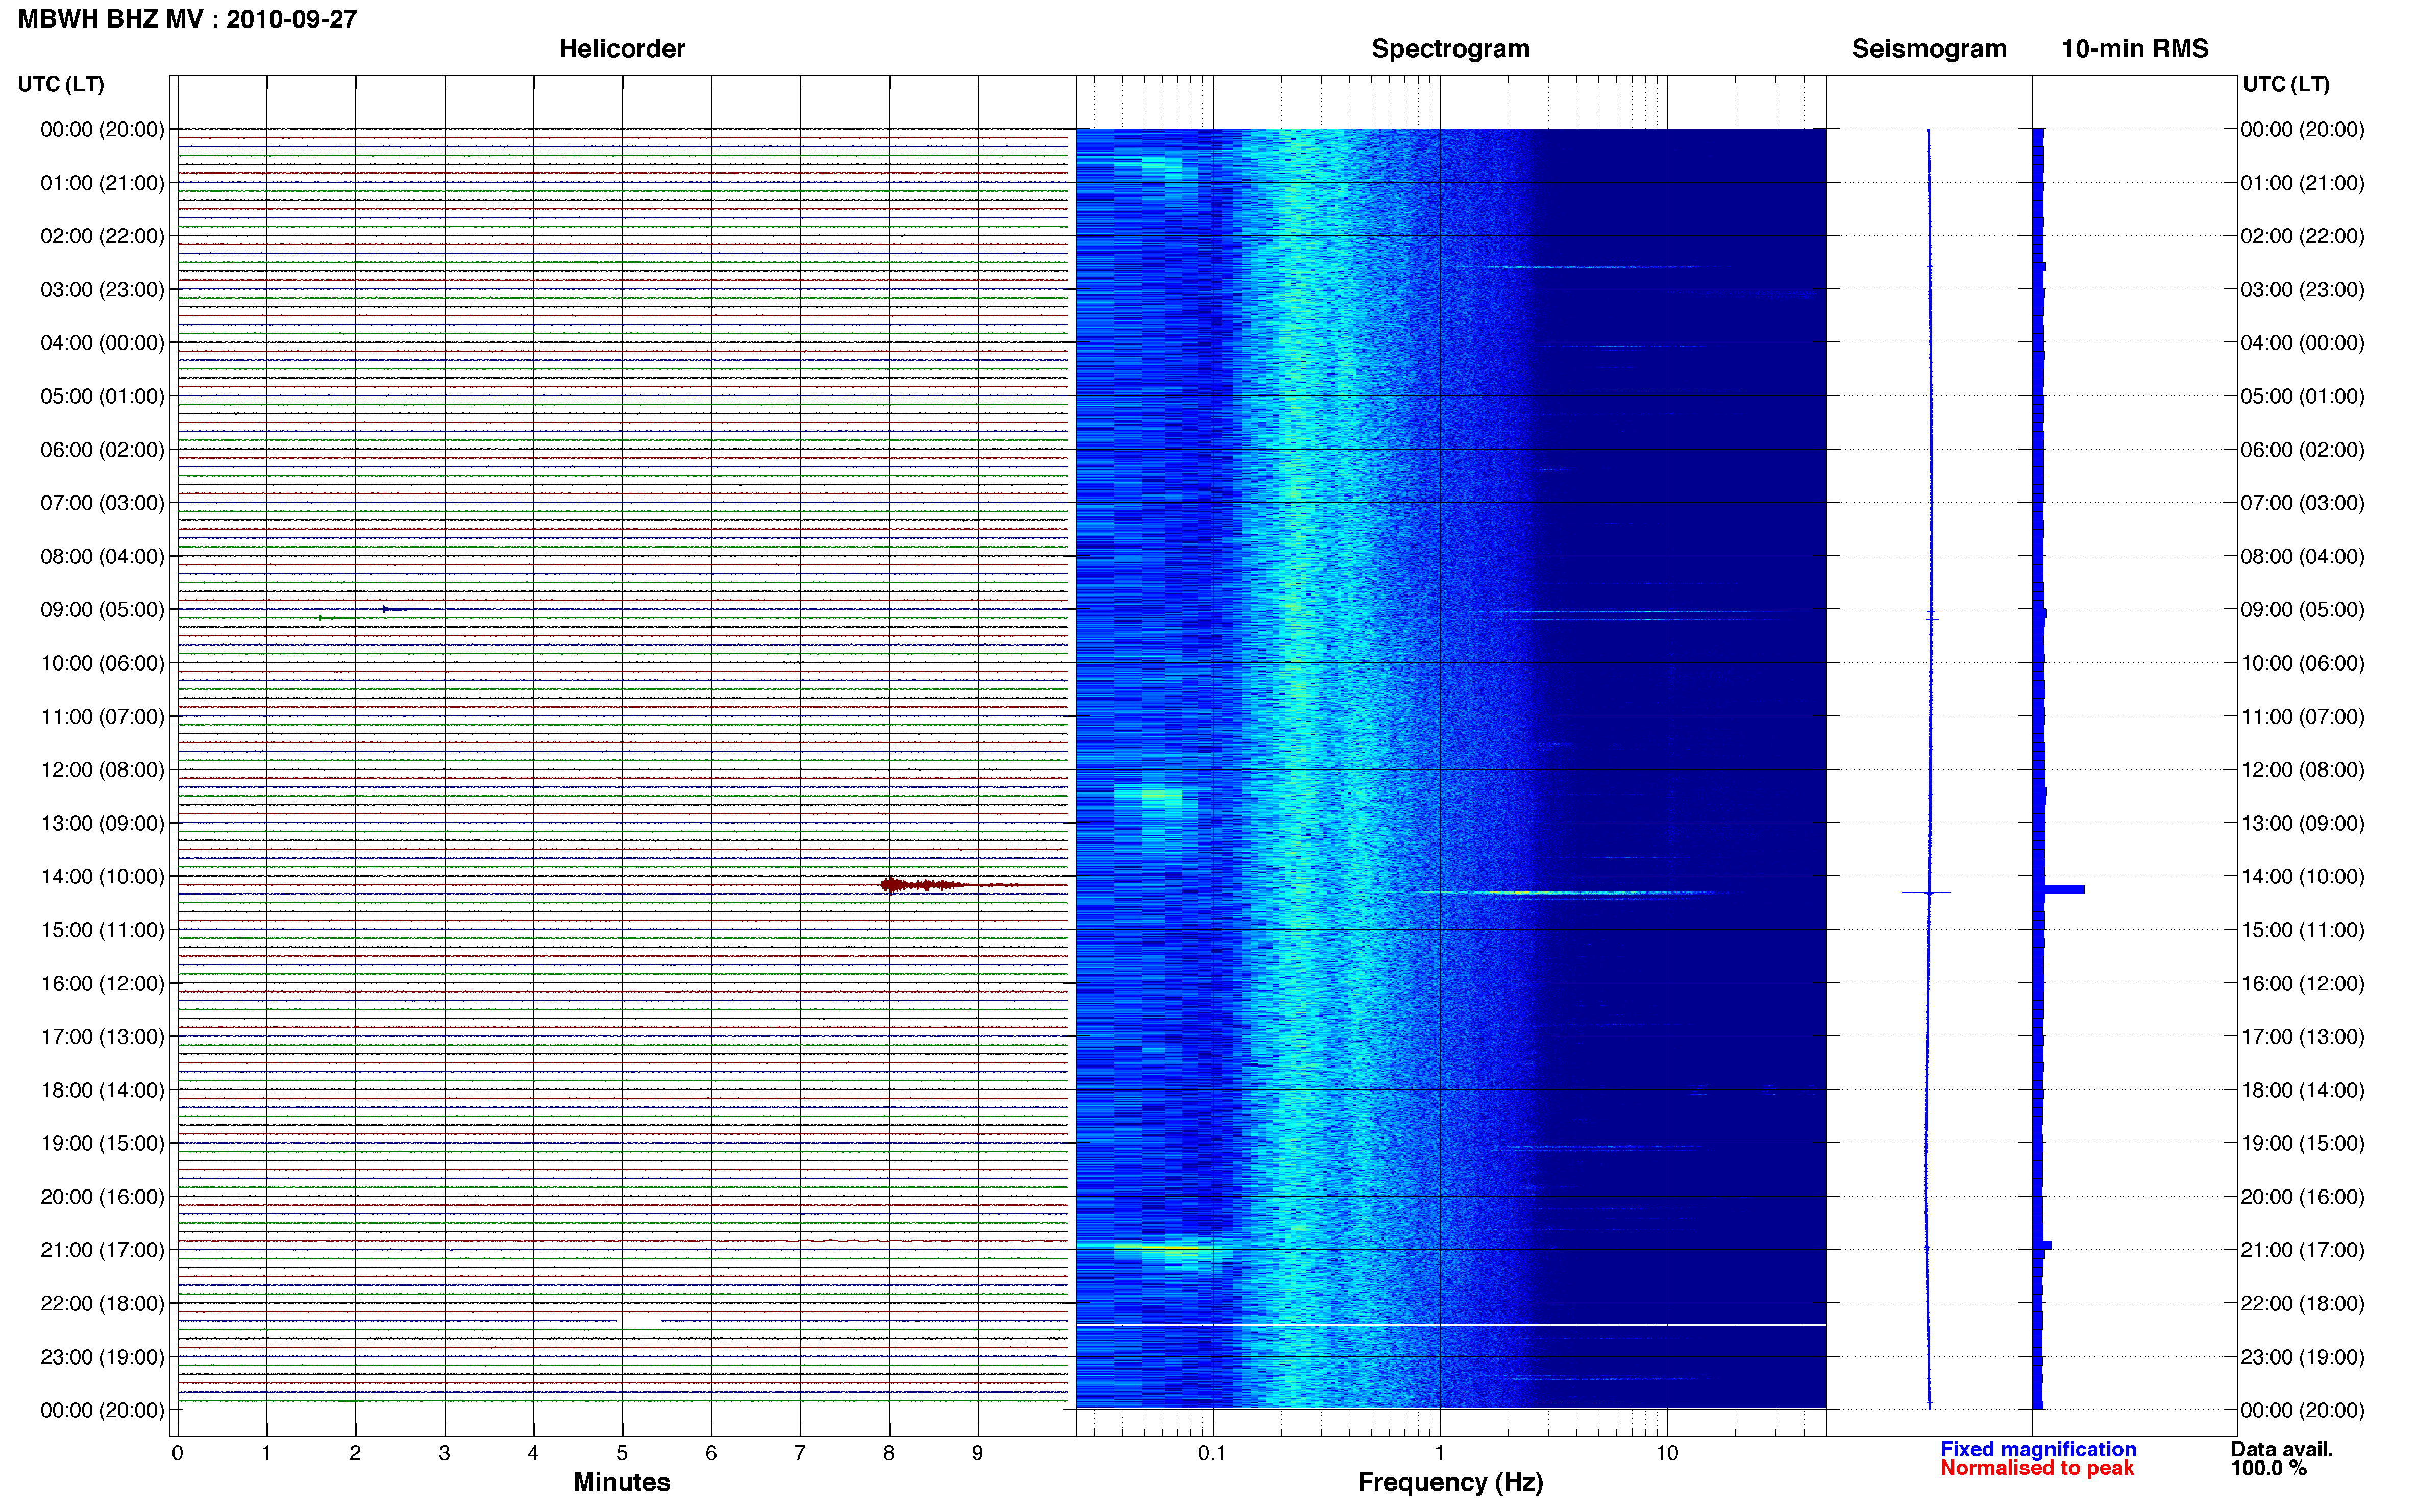Click right time label '15:00 (11:00)'

pyautogui.click(x=2302, y=929)
